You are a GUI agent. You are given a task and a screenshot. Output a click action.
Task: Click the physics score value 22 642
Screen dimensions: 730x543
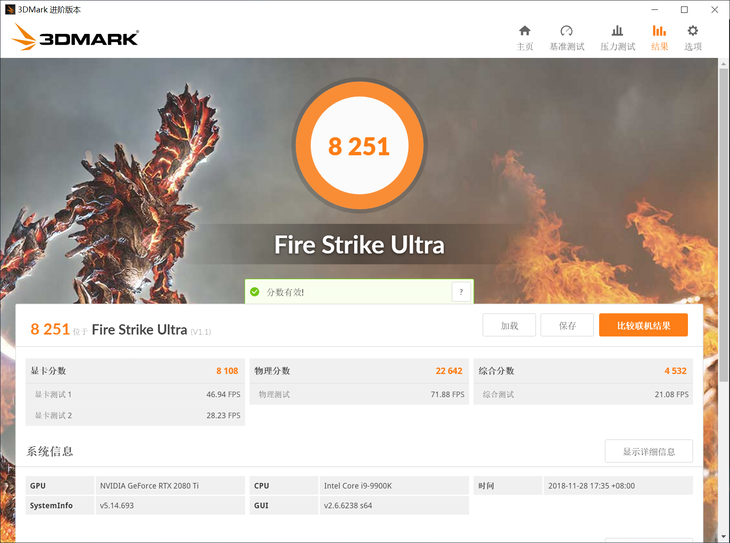click(x=449, y=371)
